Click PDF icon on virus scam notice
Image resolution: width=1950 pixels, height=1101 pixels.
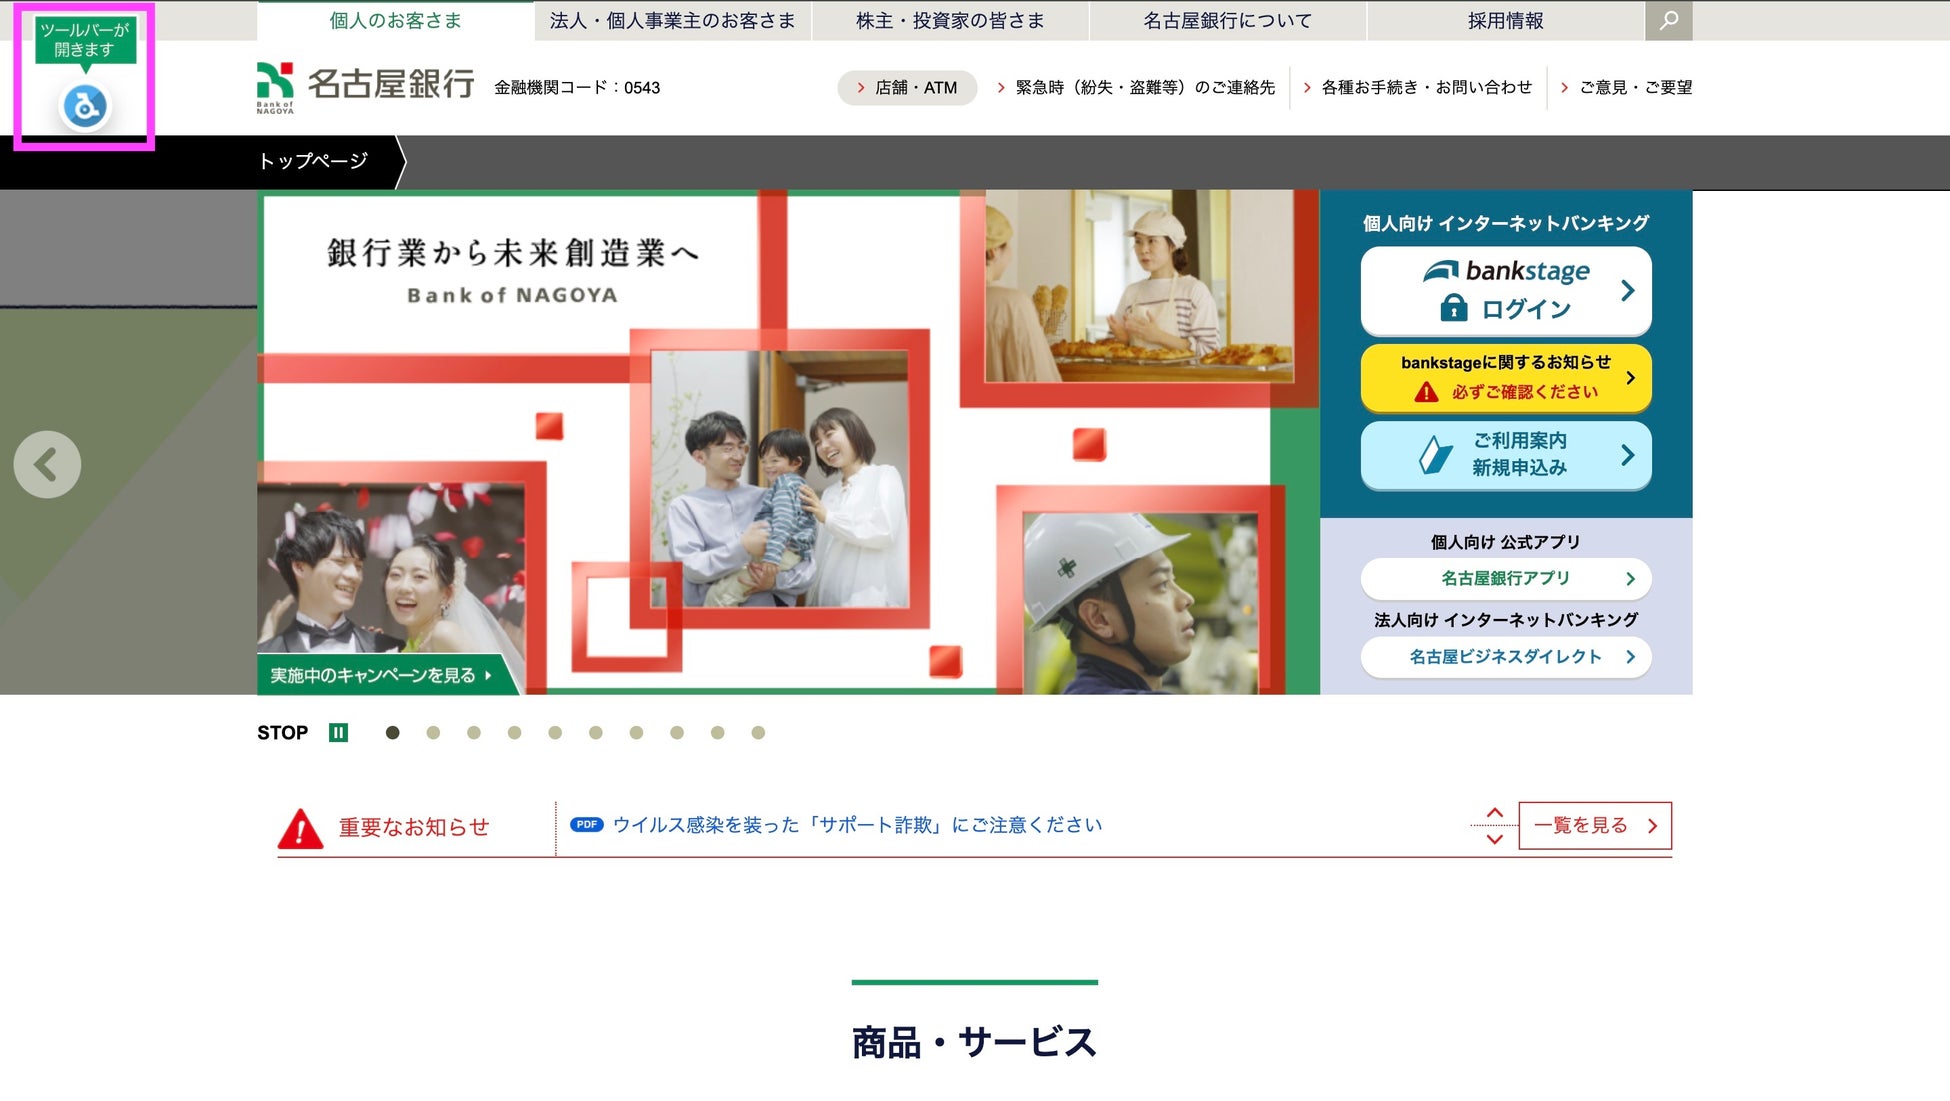coord(586,825)
